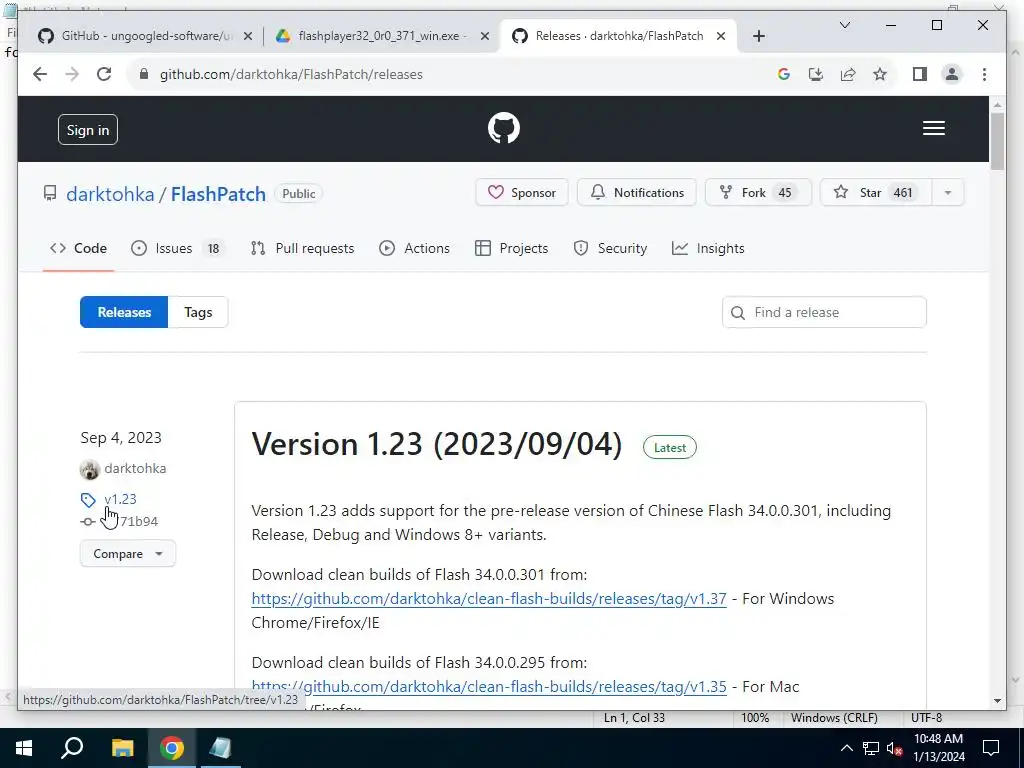Select the Releases toggle button
Viewport: 1024px width, 768px height.
(124, 312)
